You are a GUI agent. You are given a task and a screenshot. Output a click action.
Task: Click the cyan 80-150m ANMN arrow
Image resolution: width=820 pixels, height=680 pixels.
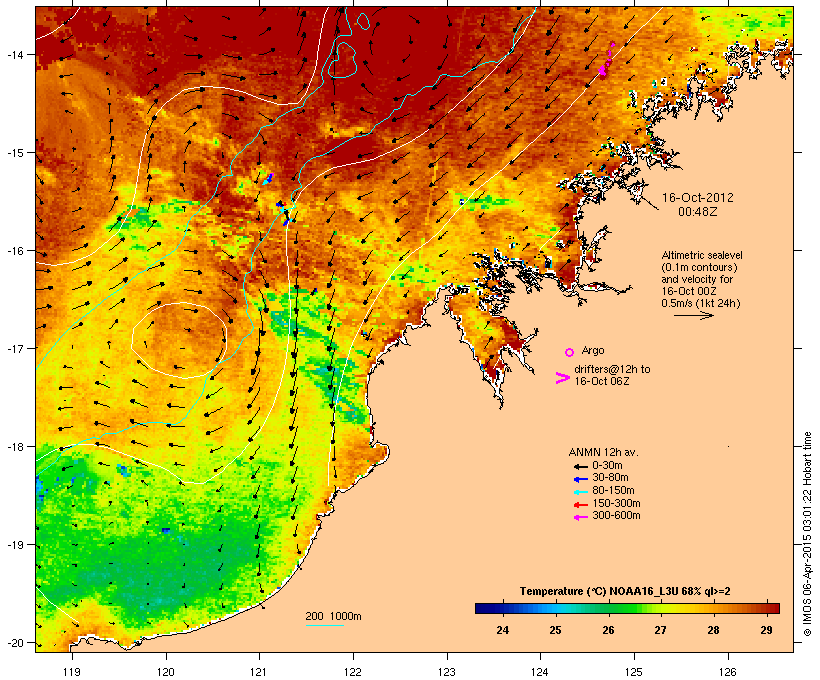[x=580, y=492]
